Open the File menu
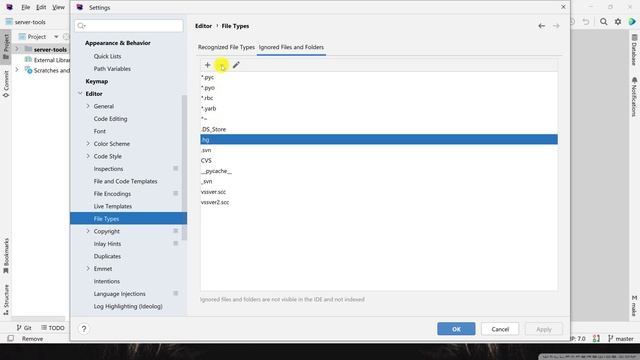The image size is (640, 360). (25, 7)
